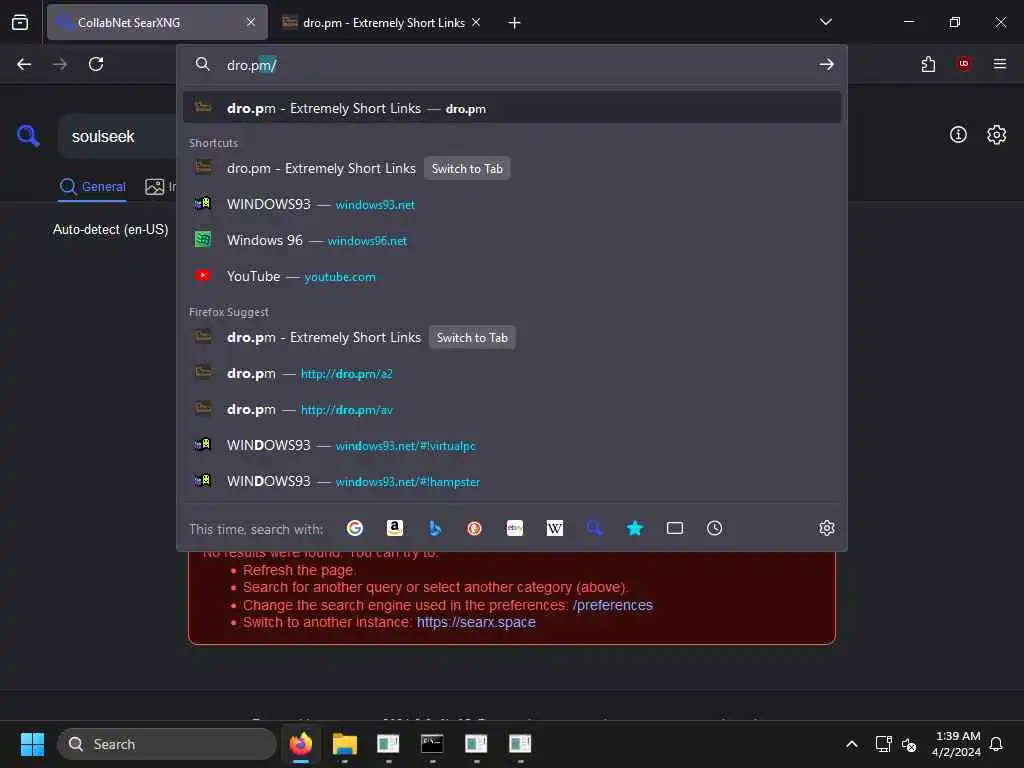This screenshot has height=768, width=1024.
Task: Choose Windows 96 shortcut suggestion
Action: point(511,240)
